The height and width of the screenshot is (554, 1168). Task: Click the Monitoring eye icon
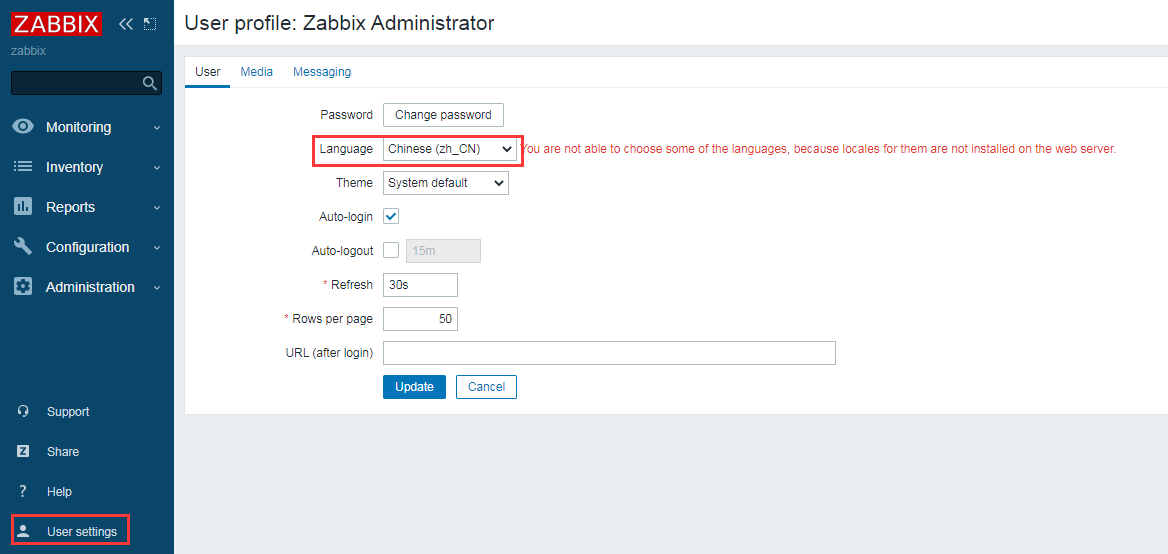tap(23, 127)
